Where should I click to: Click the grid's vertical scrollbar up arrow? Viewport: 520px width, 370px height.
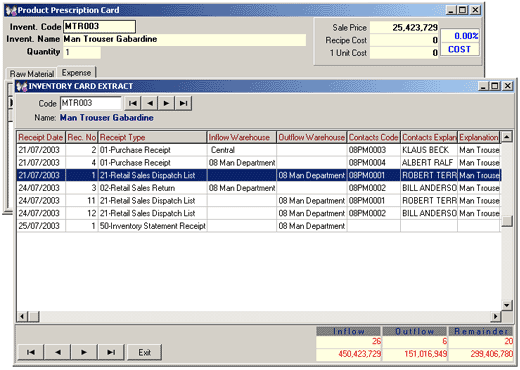click(507, 137)
